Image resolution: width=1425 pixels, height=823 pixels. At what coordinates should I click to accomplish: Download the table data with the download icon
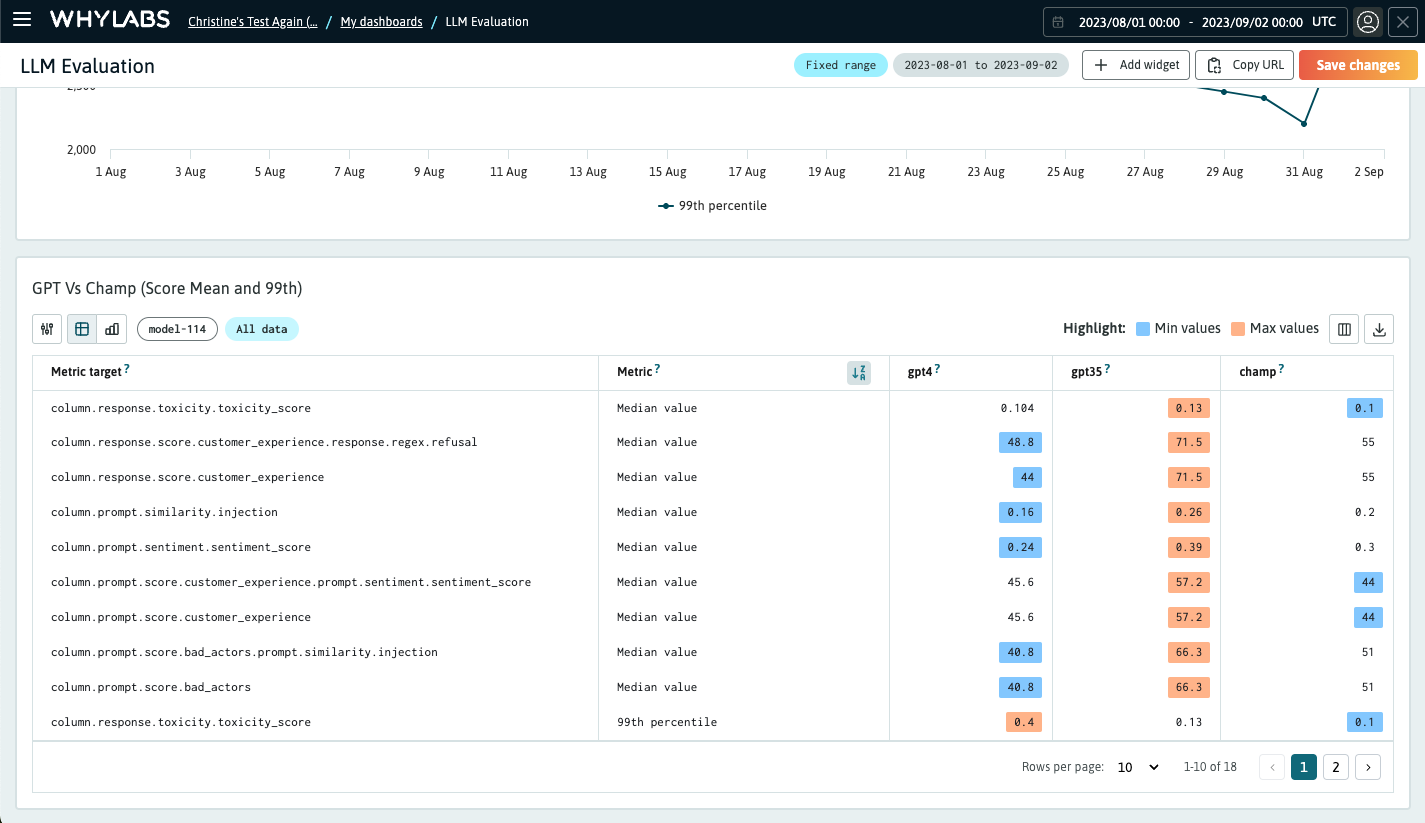(x=1378, y=328)
